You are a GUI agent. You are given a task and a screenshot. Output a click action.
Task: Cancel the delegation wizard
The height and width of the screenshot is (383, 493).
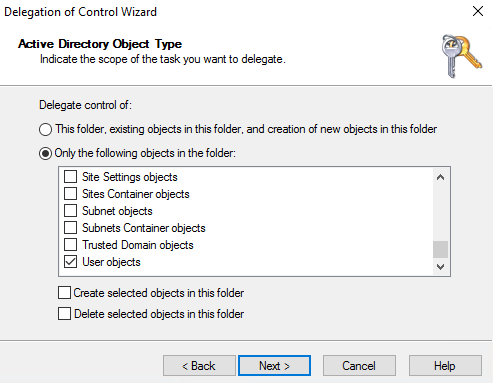coord(359,366)
